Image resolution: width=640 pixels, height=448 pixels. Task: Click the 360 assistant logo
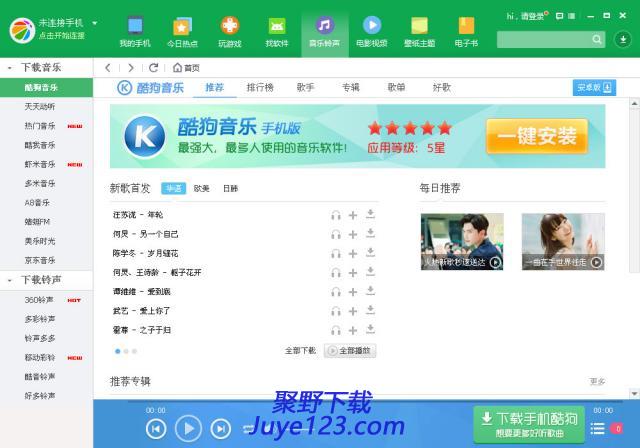pos(22,30)
